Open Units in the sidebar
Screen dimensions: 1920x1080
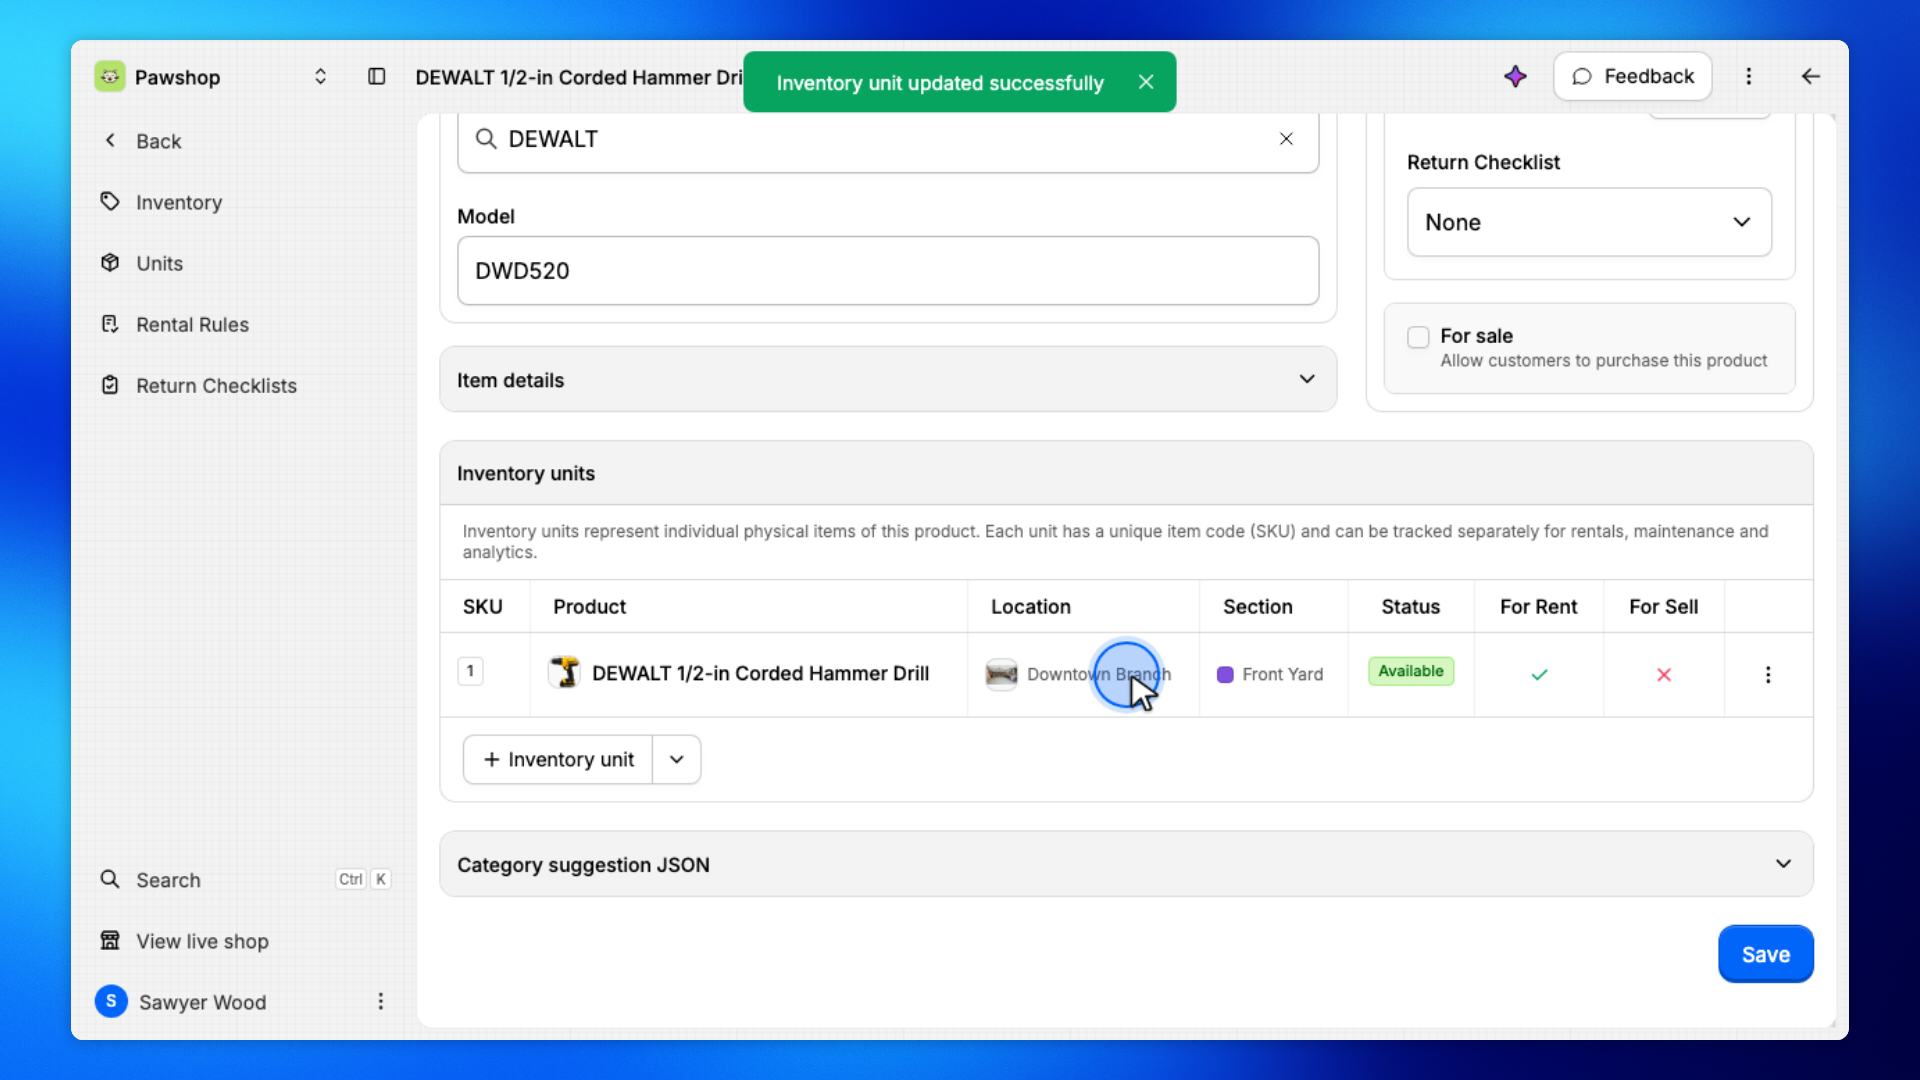(159, 263)
